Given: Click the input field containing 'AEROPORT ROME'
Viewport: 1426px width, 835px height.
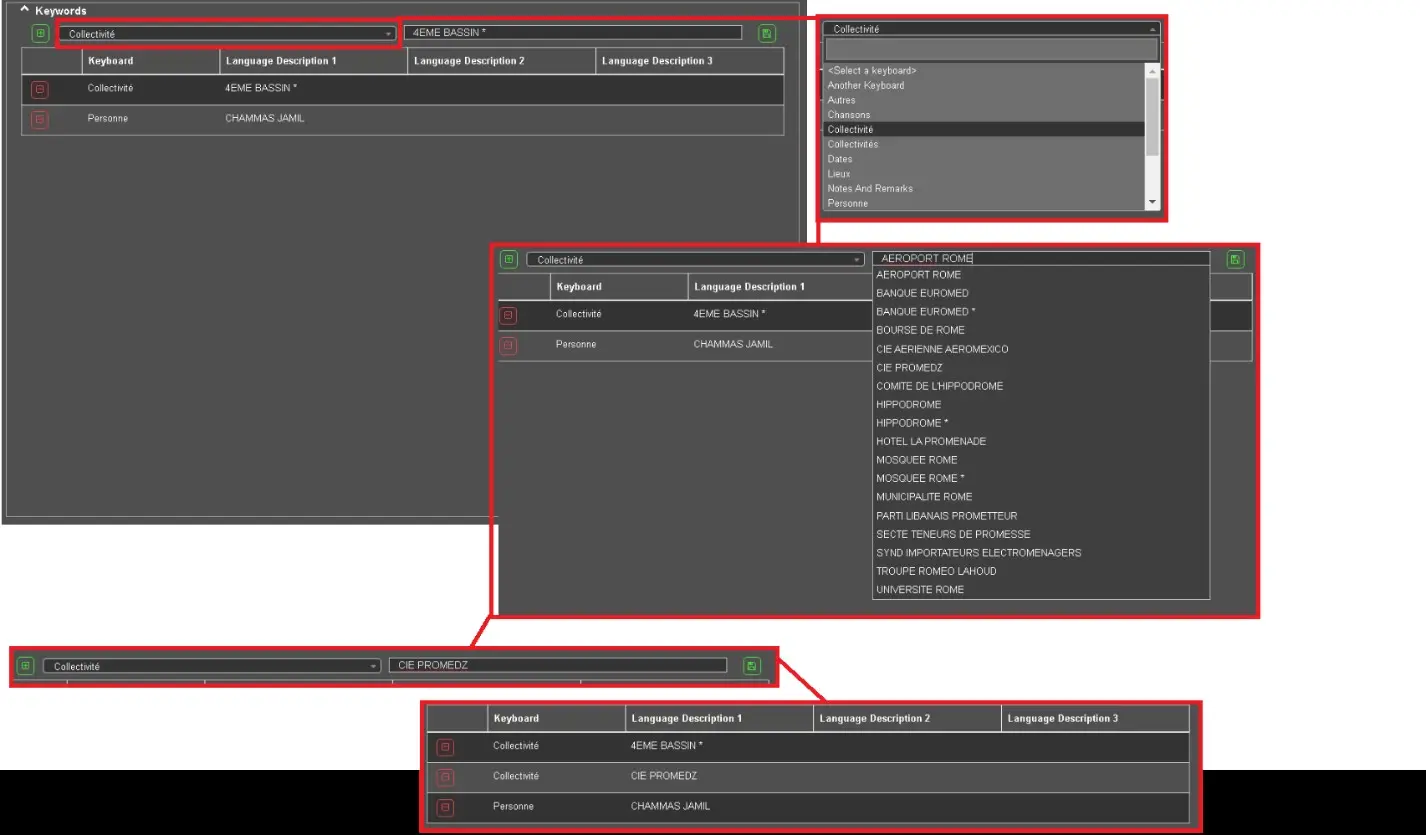Looking at the screenshot, I should (x=1040, y=259).
